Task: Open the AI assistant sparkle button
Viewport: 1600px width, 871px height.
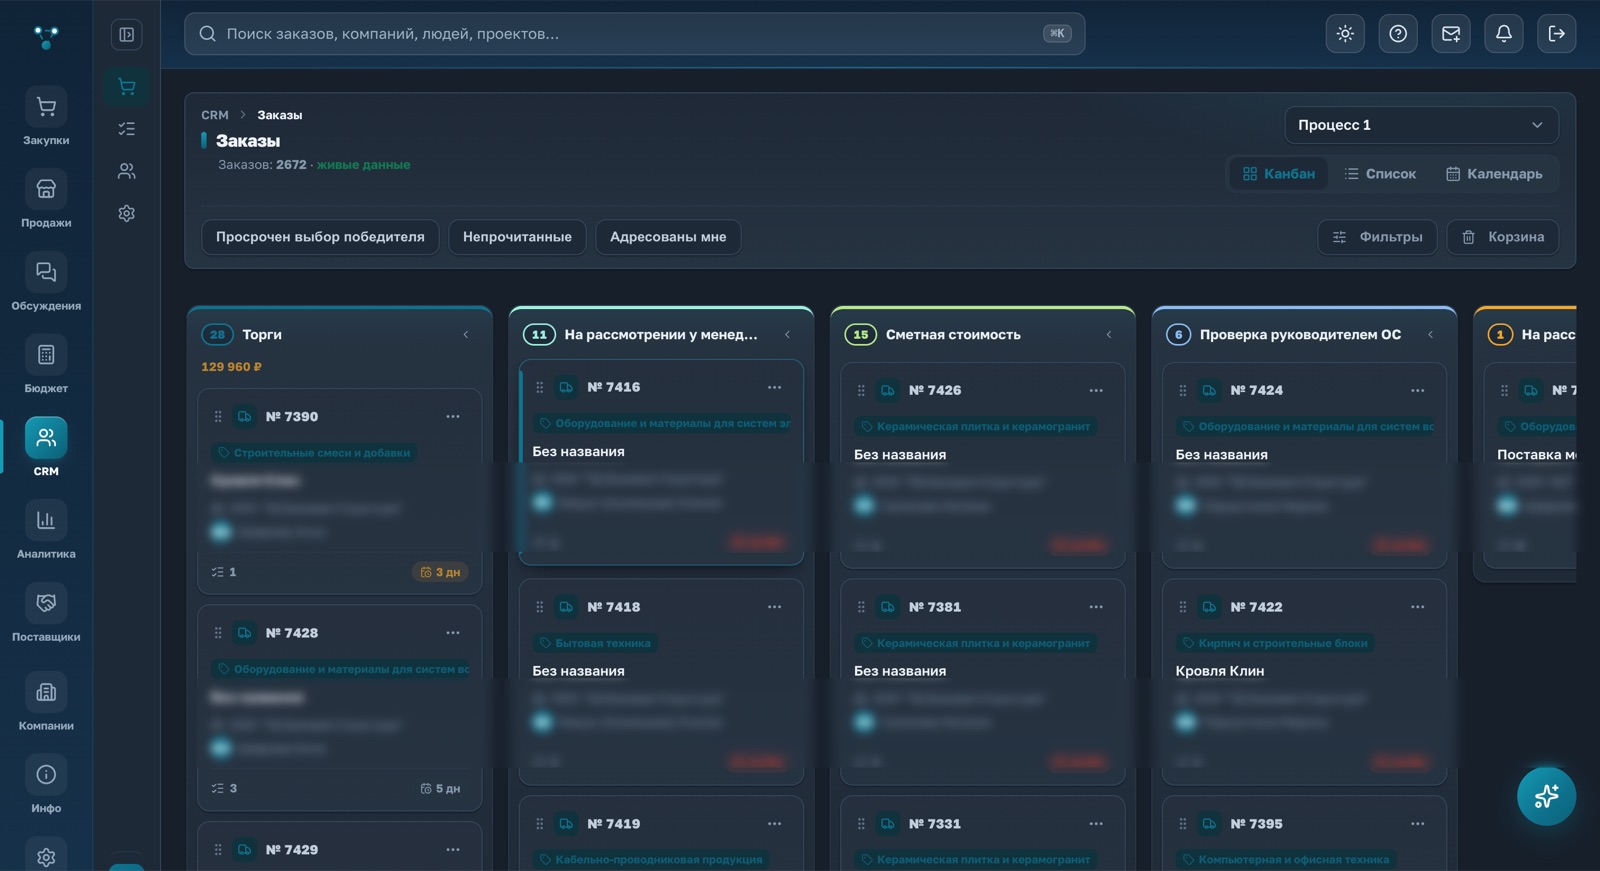Action: [1546, 796]
